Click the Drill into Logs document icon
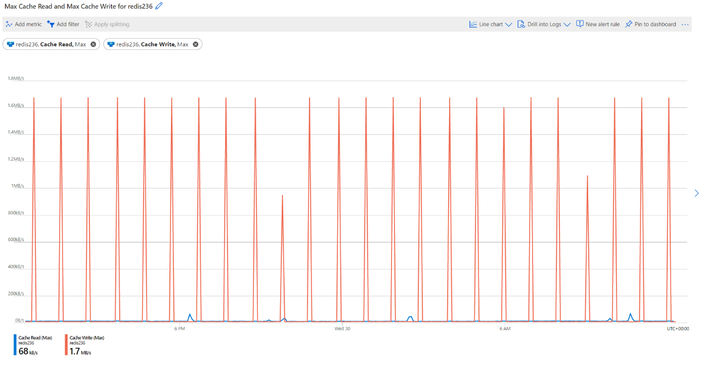The image size is (702, 365). (x=521, y=24)
